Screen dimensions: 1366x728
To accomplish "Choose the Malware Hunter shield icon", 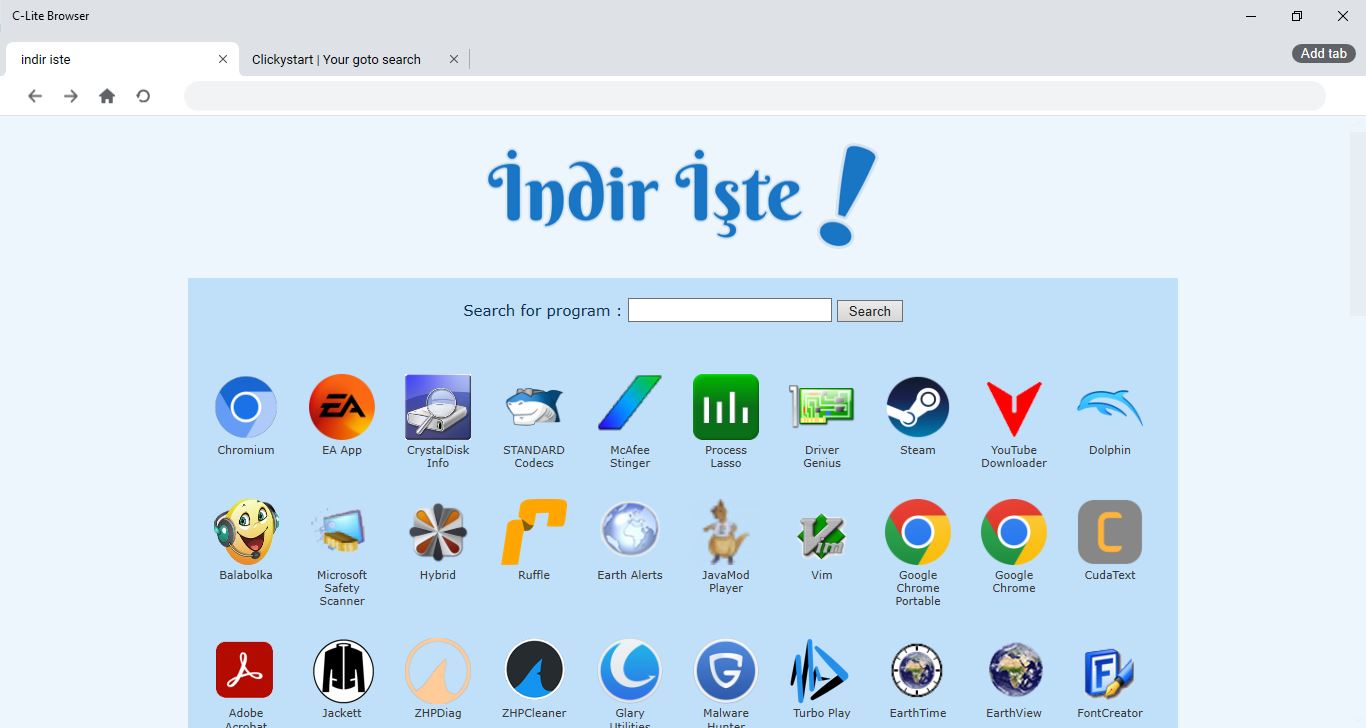I will point(726,670).
